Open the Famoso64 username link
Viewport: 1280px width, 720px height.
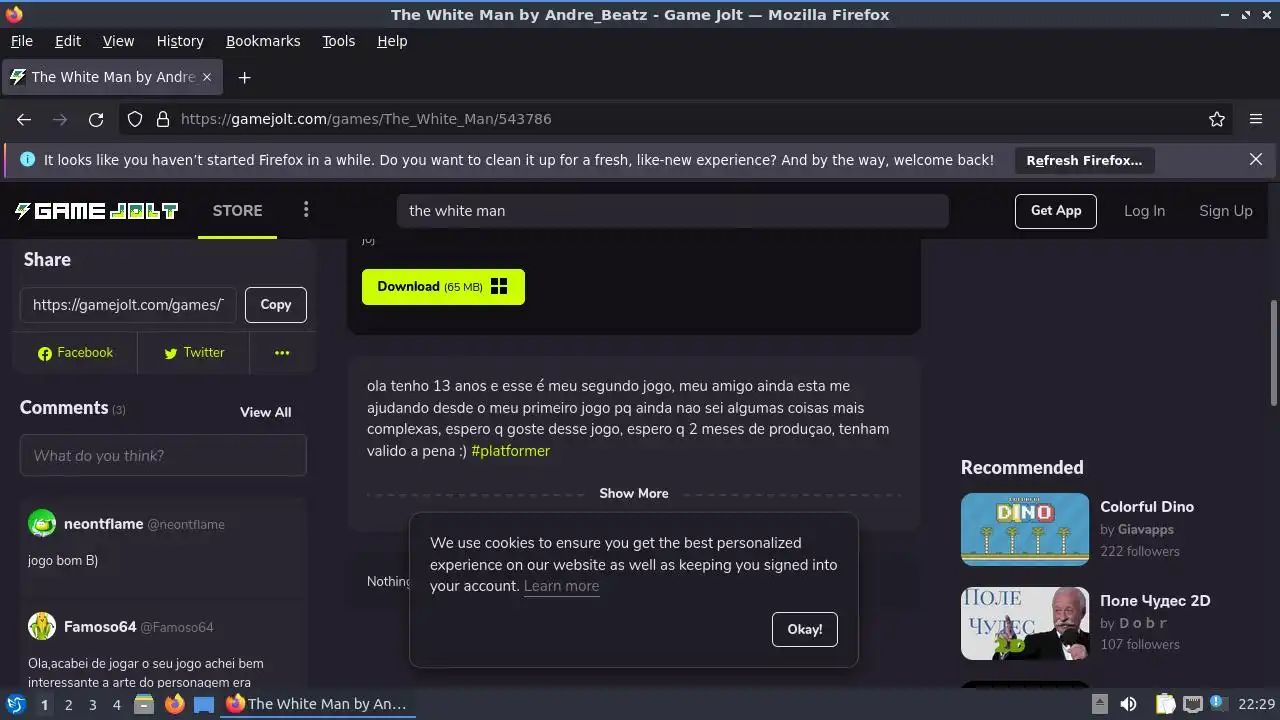point(100,627)
